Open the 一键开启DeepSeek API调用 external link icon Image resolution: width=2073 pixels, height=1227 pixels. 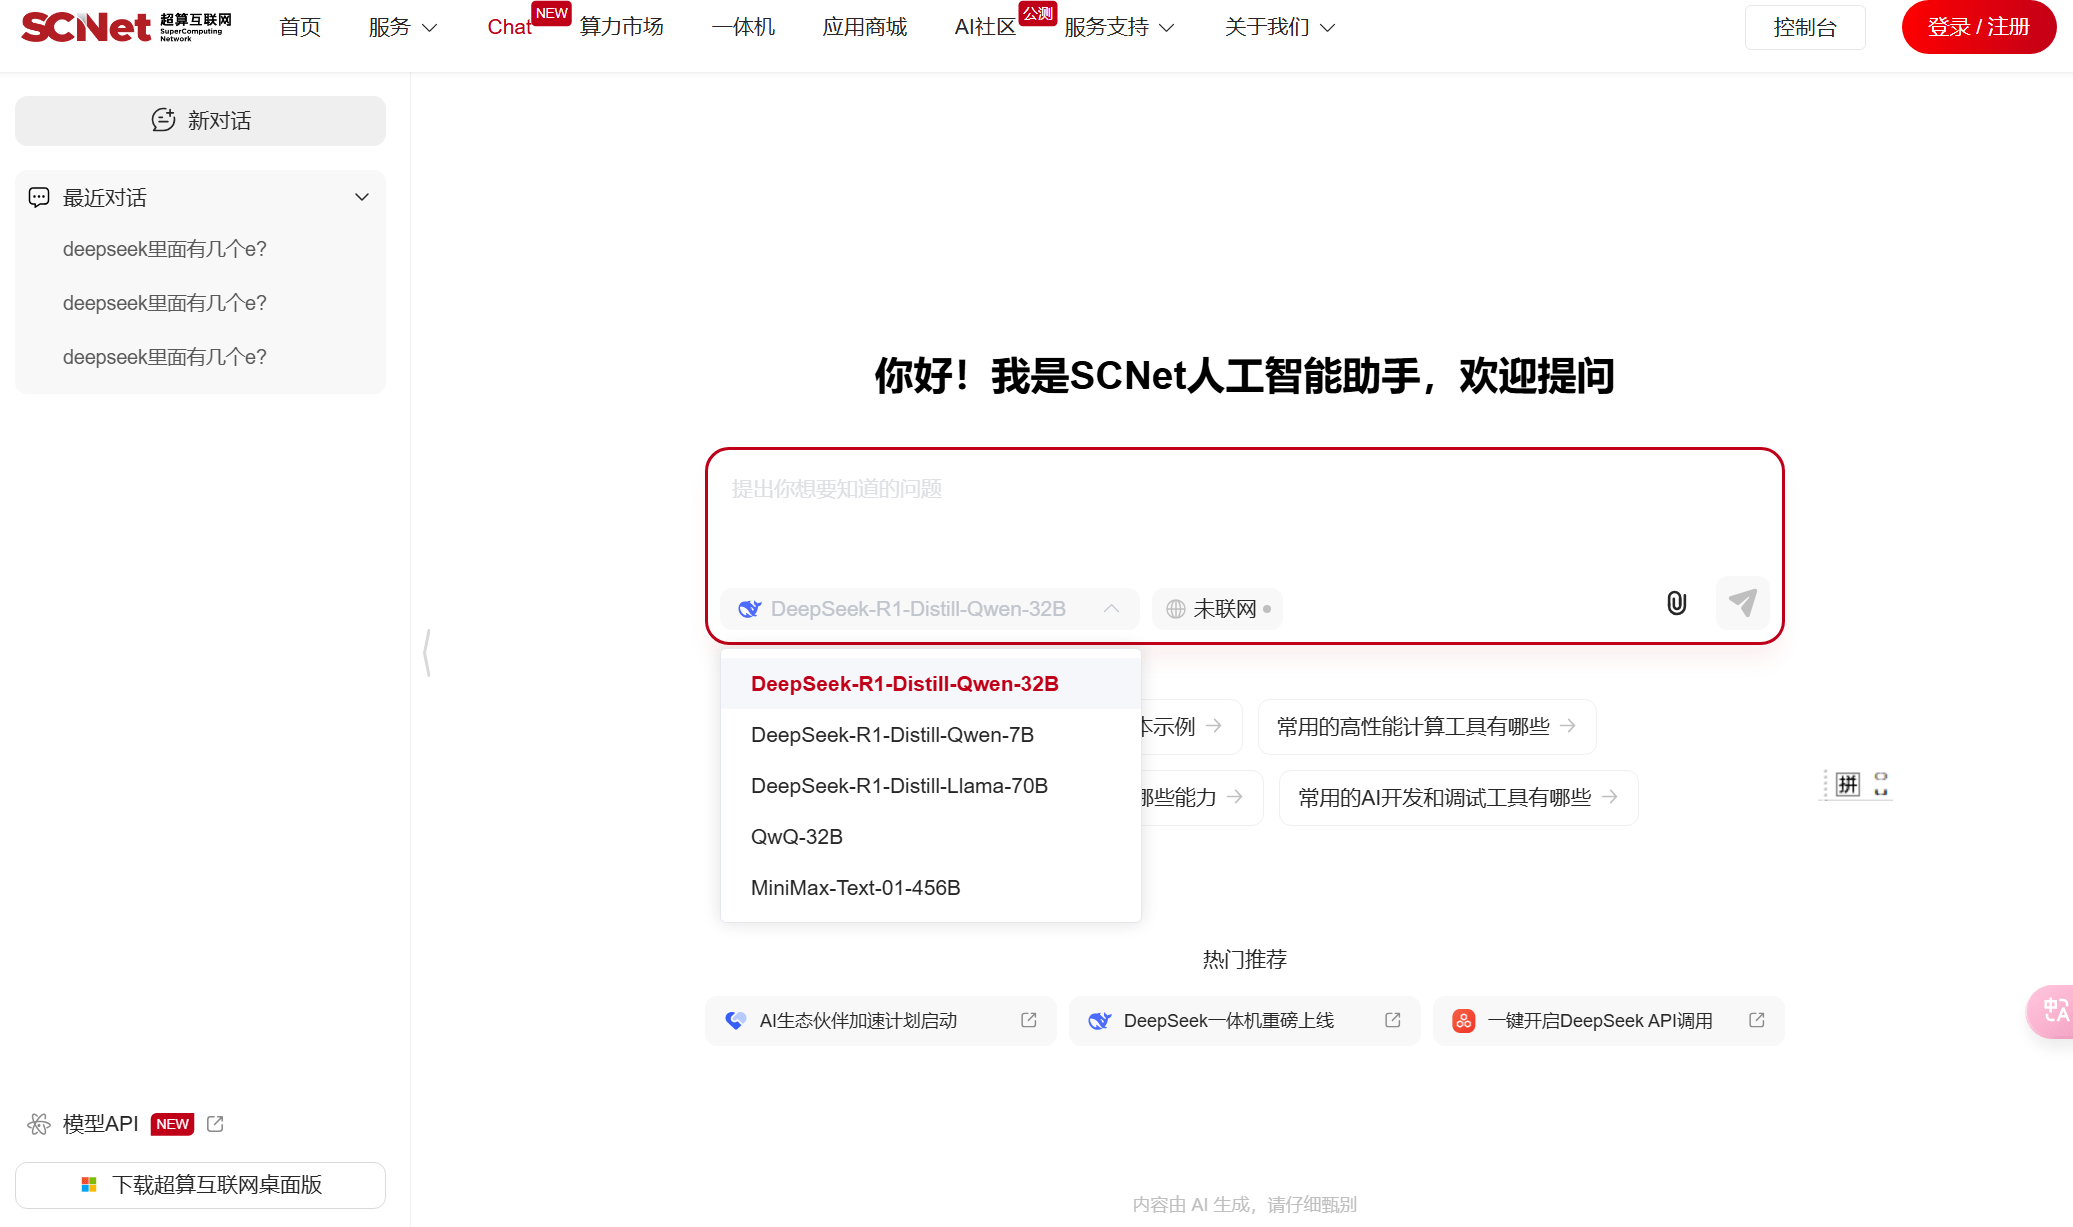(x=1756, y=1020)
